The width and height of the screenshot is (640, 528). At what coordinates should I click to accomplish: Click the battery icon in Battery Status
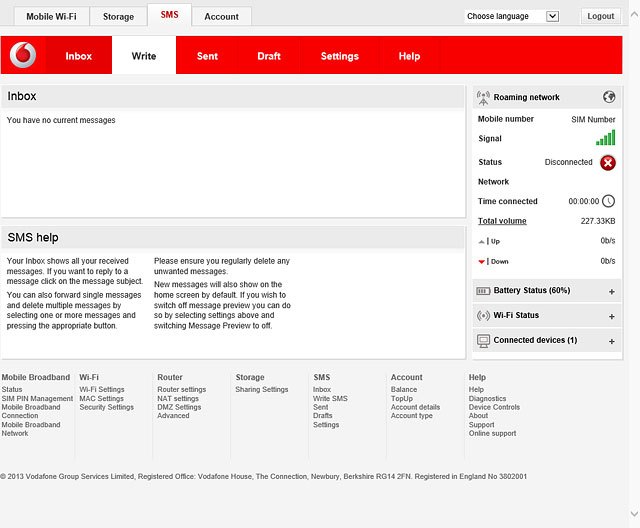(483, 291)
